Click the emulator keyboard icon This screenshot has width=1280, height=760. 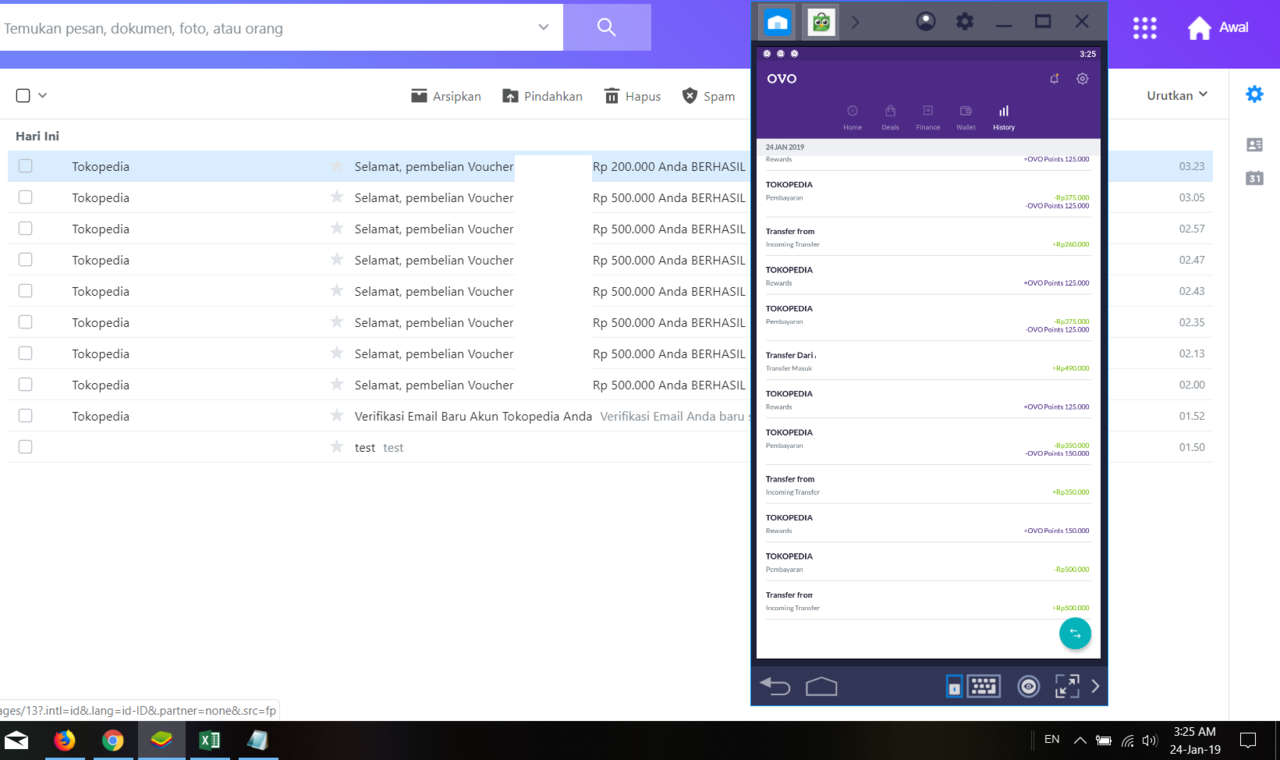tap(984, 686)
